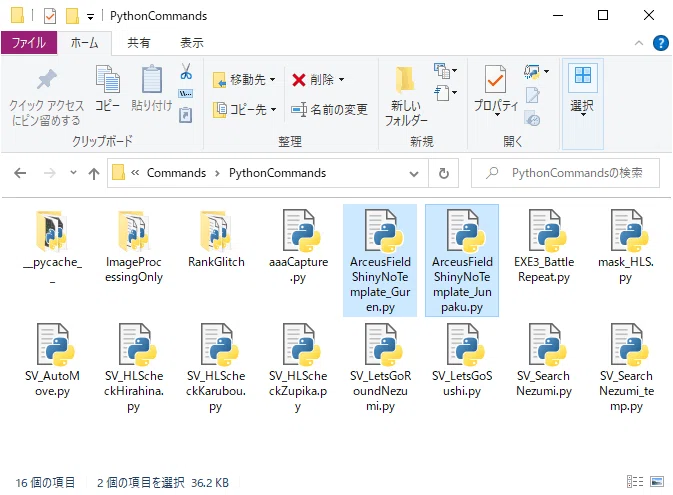
Task: Select SV_LetsGoSushi.py file
Action: coord(462,361)
